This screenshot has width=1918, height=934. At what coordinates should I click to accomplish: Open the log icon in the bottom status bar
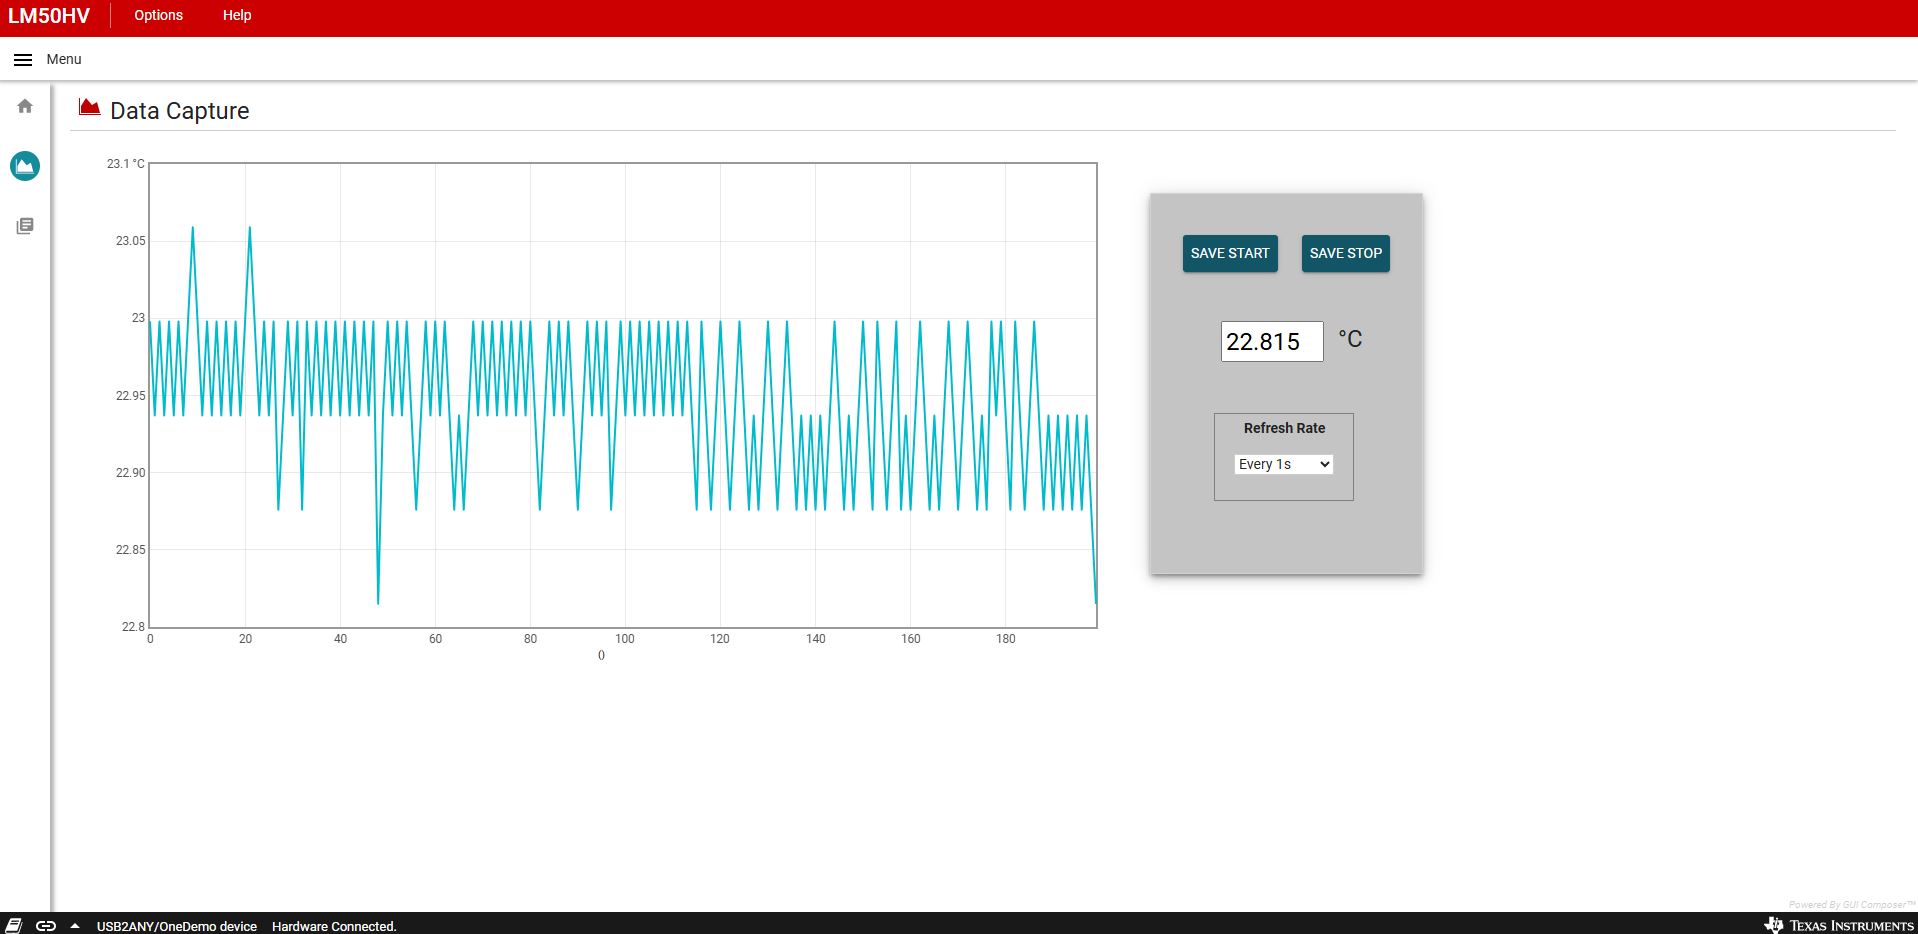click(x=14, y=926)
